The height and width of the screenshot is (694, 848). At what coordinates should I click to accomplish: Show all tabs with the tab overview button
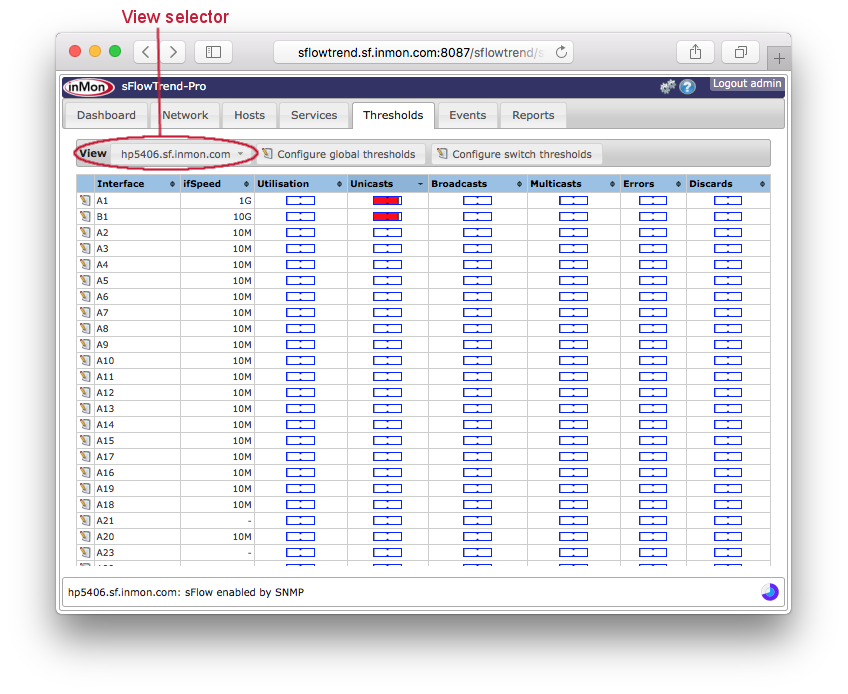[741, 52]
